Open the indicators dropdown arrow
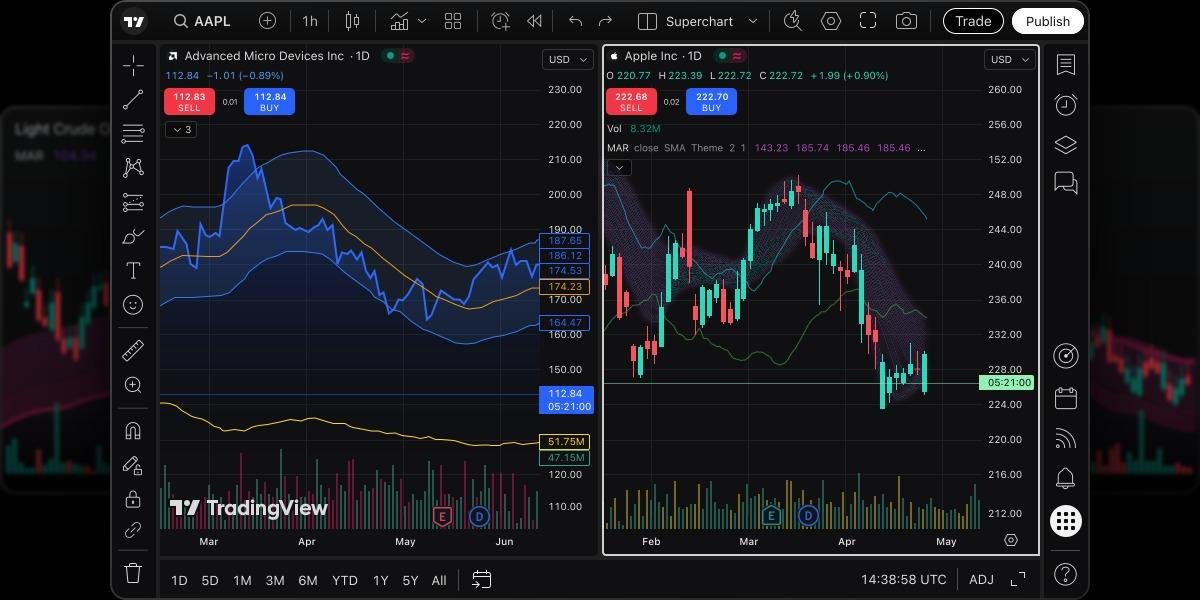Image resolution: width=1200 pixels, height=600 pixels. click(x=422, y=21)
